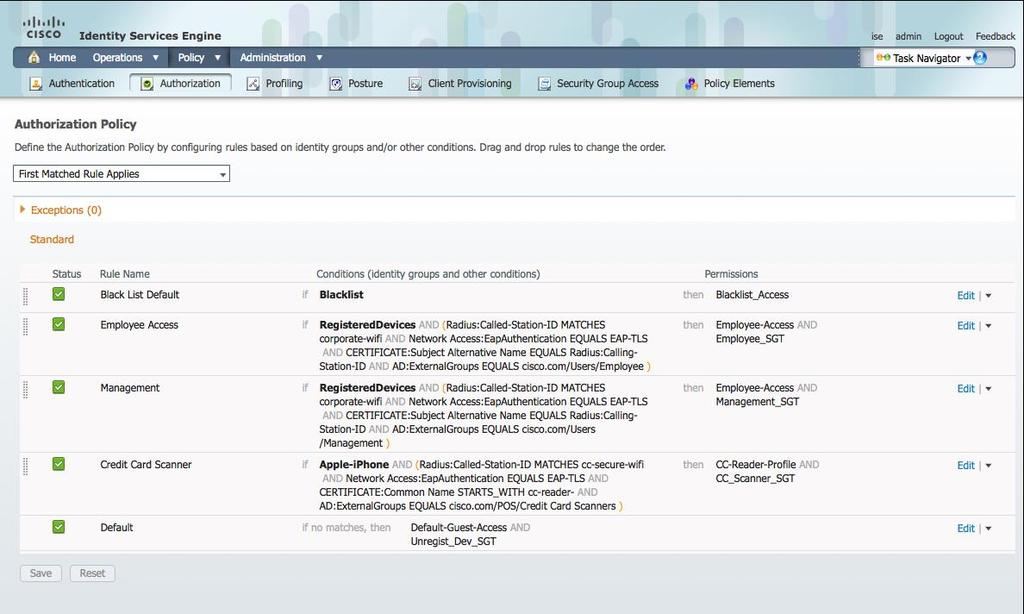Click the Permissions column header
The image size is (1024, 614).
click(731, 274)
